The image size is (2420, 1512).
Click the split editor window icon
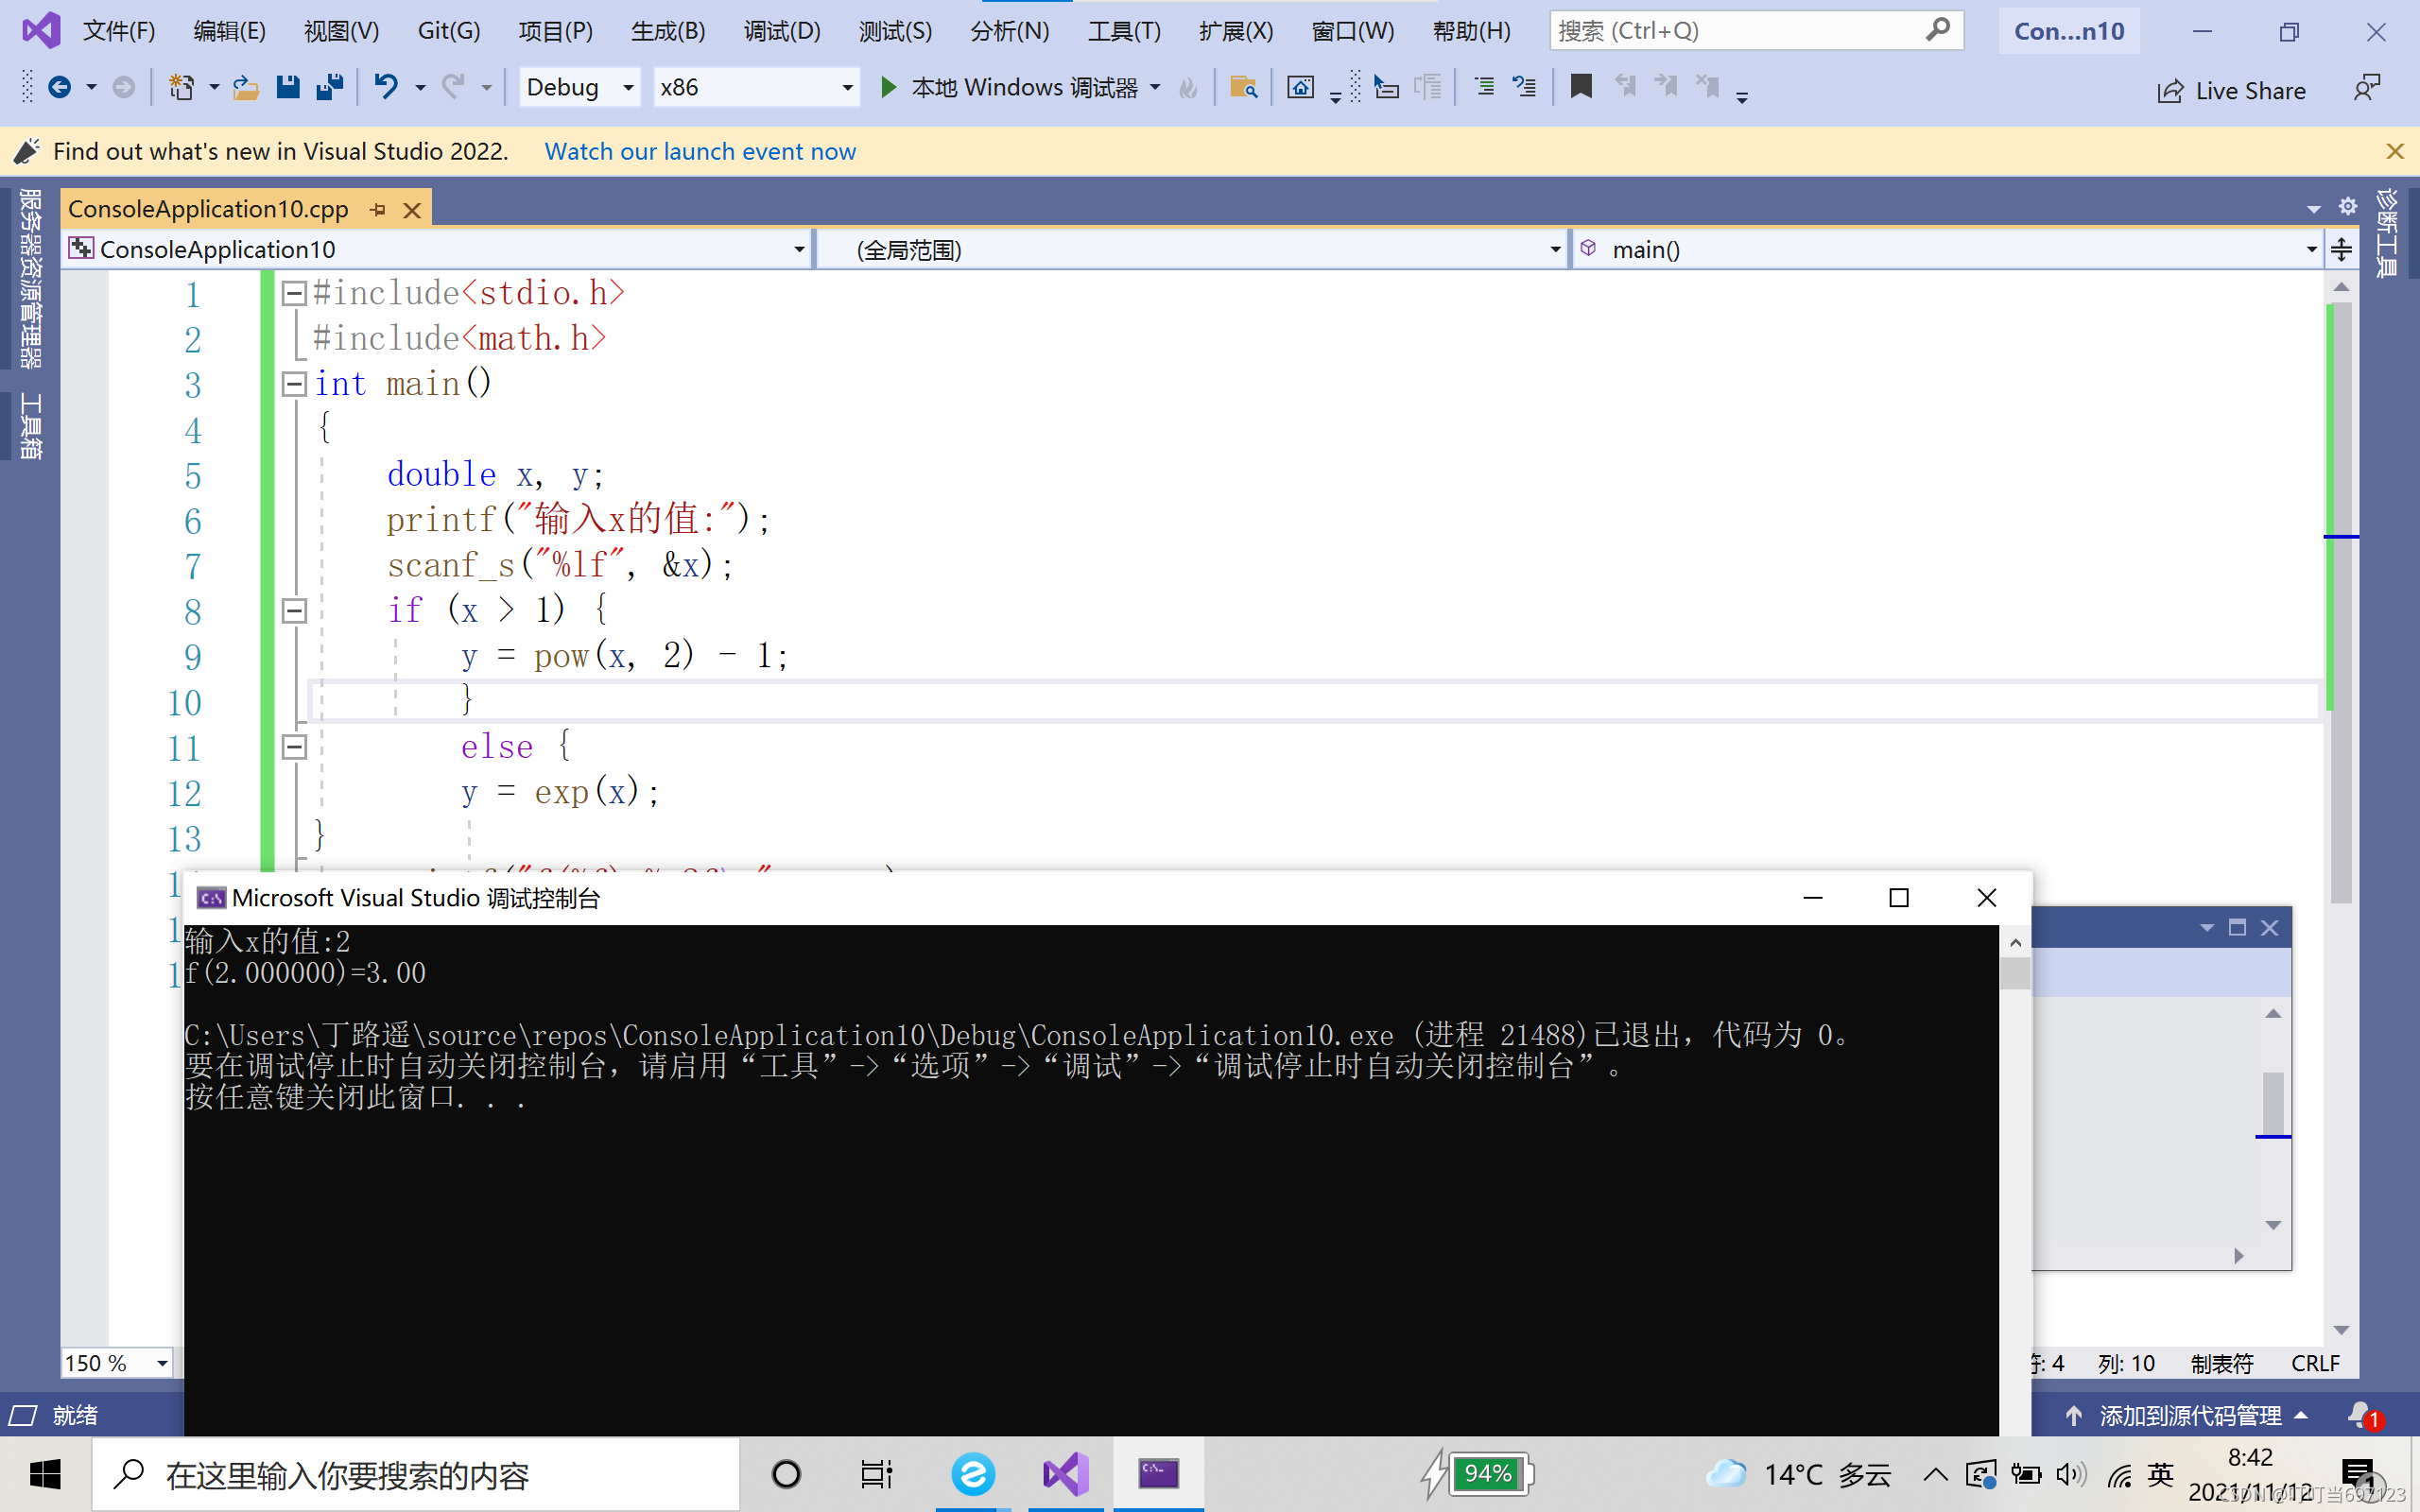click(x=2342, y=249)
